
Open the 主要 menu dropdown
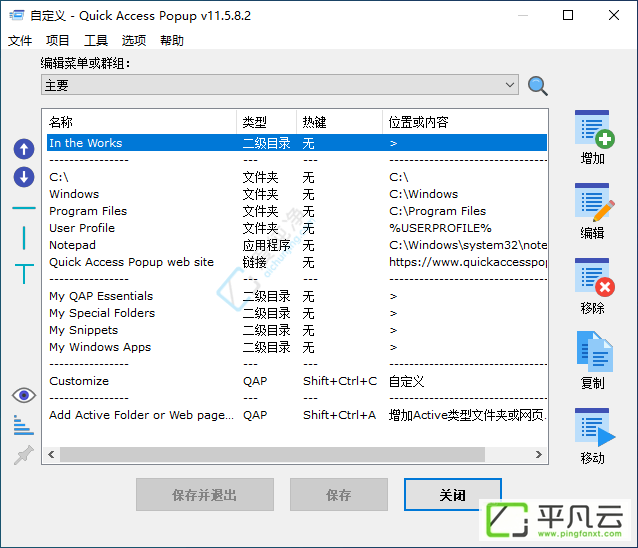pos(280,85)
